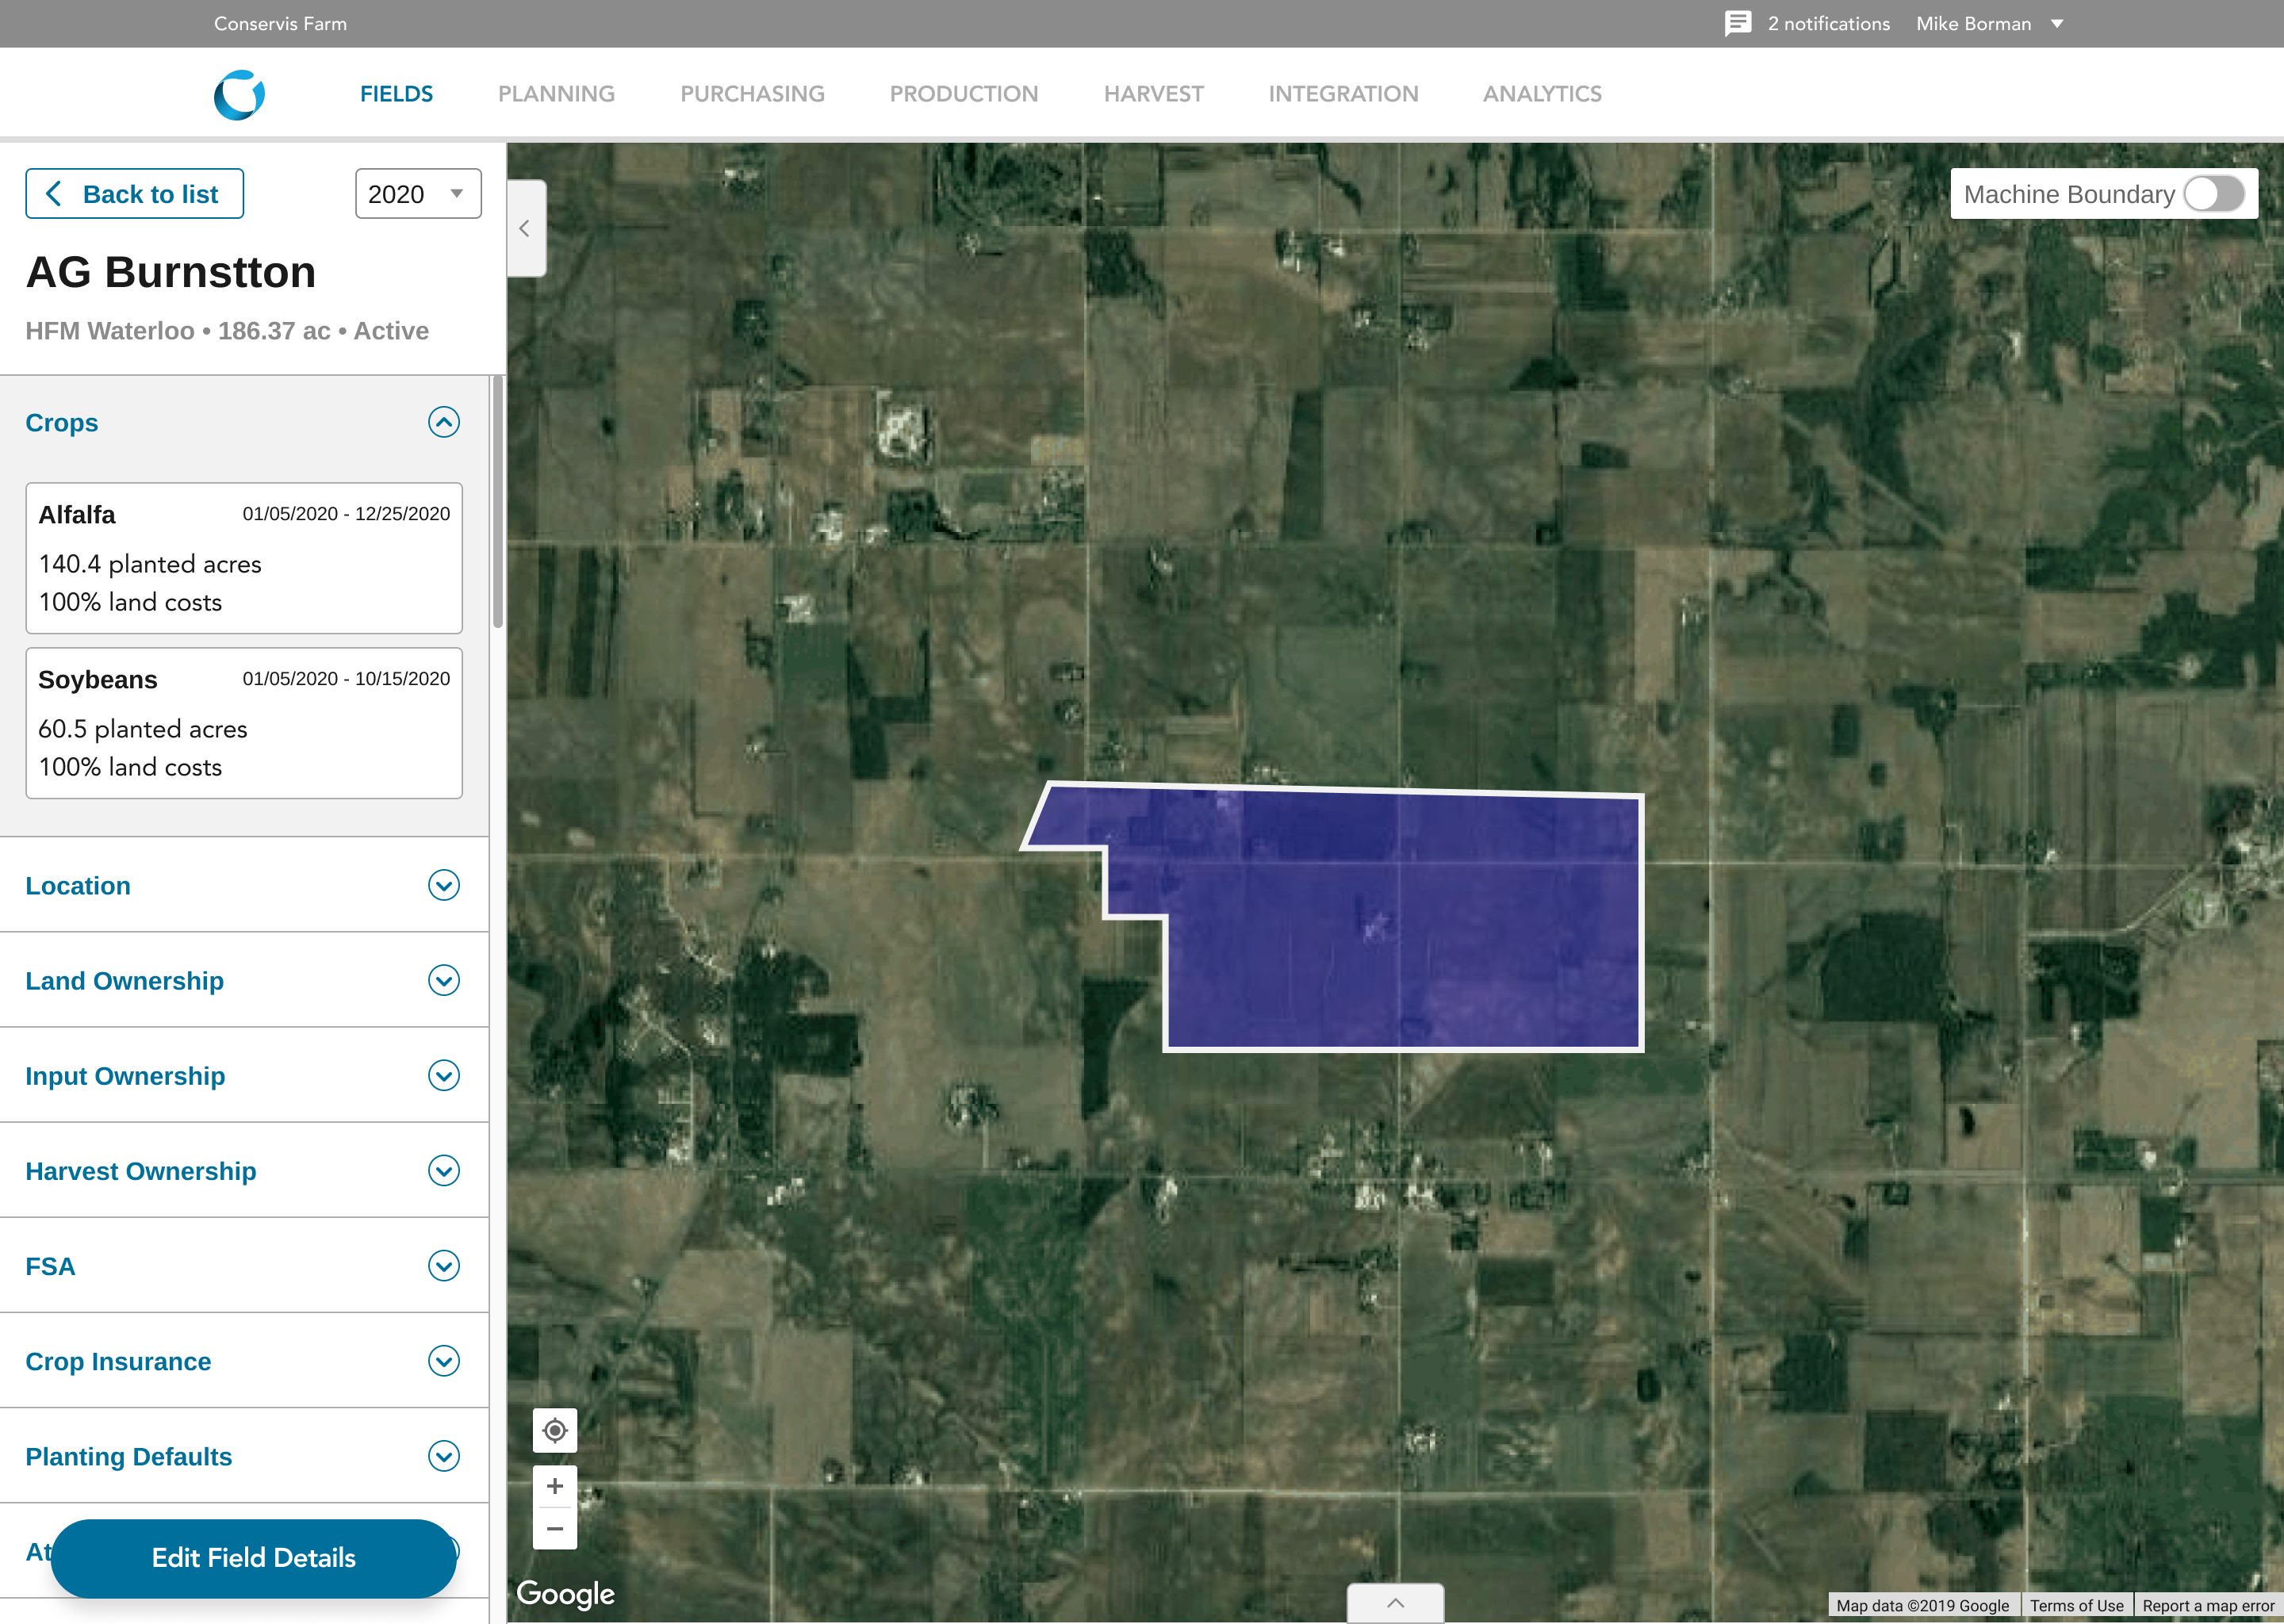Image resolution: width=2284 pixels, height=1624 pixels.
Task: Expand the Location section
Action: (x=444, y=885)
